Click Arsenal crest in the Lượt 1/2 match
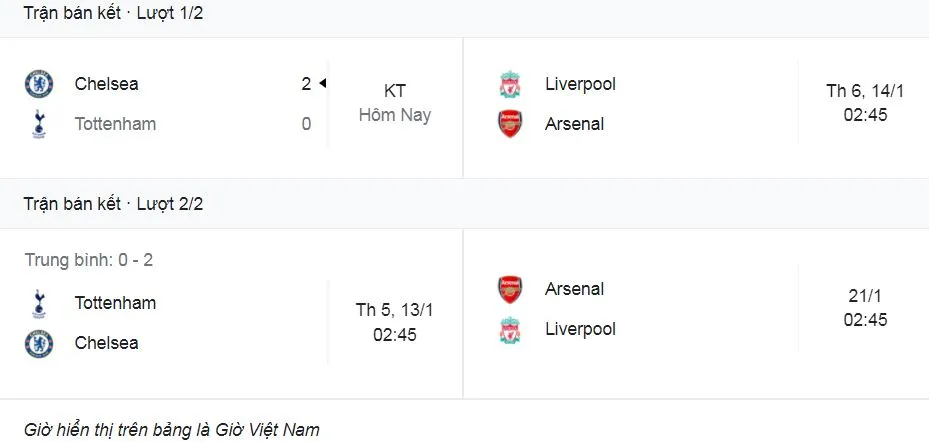 click(510, 124)
